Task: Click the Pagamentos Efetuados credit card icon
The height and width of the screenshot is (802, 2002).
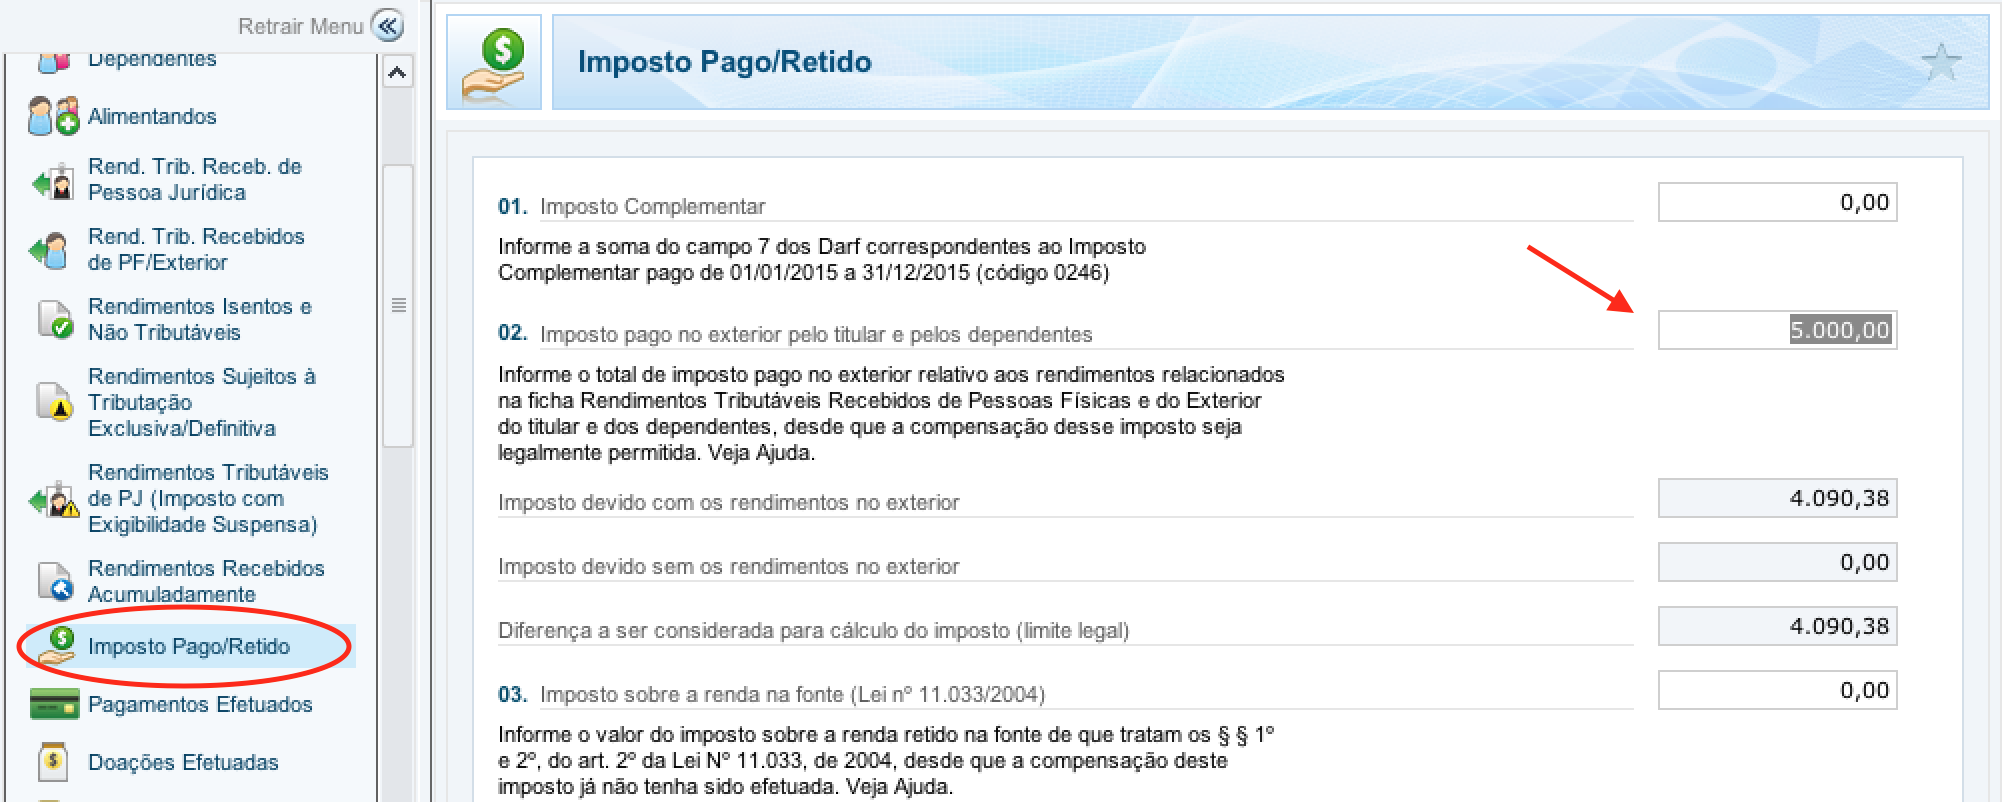Action: tap(54, 704)
